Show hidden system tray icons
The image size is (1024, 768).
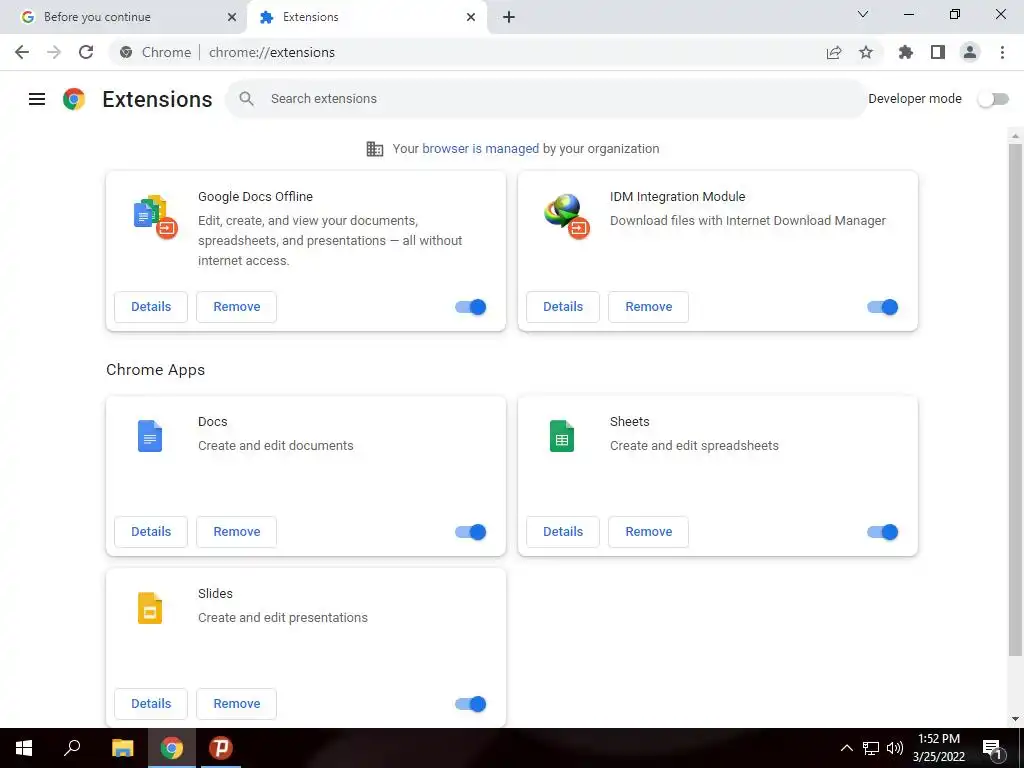846,748
